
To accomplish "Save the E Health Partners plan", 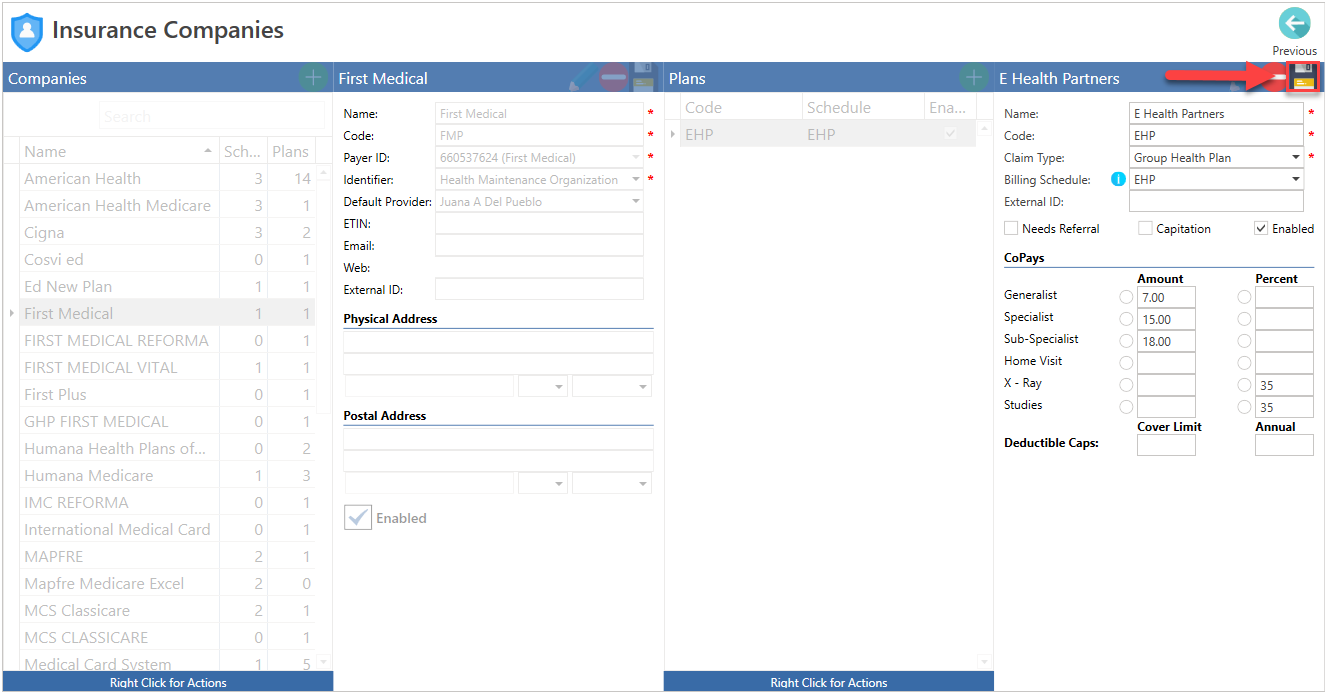I will coord(1303,77).
